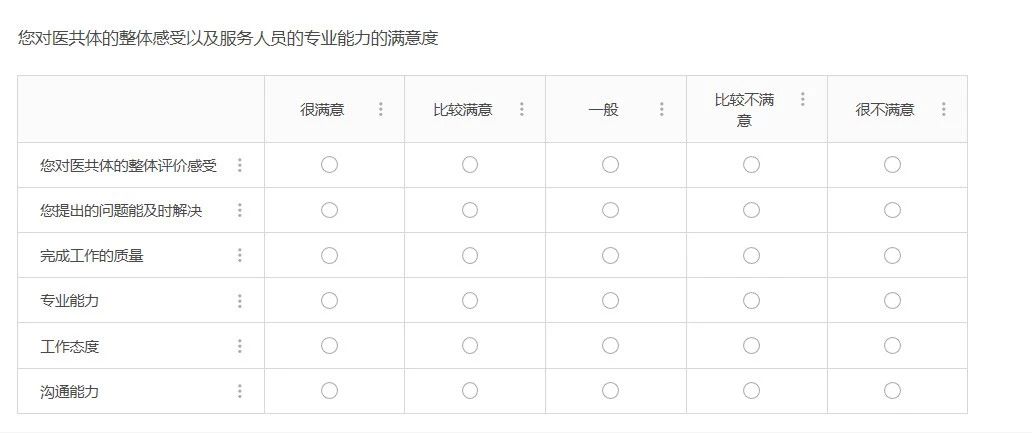This screenshot has width=1032, height=433.
Task: Open options menu for 比较不满意 column
Action: point(802,99)
